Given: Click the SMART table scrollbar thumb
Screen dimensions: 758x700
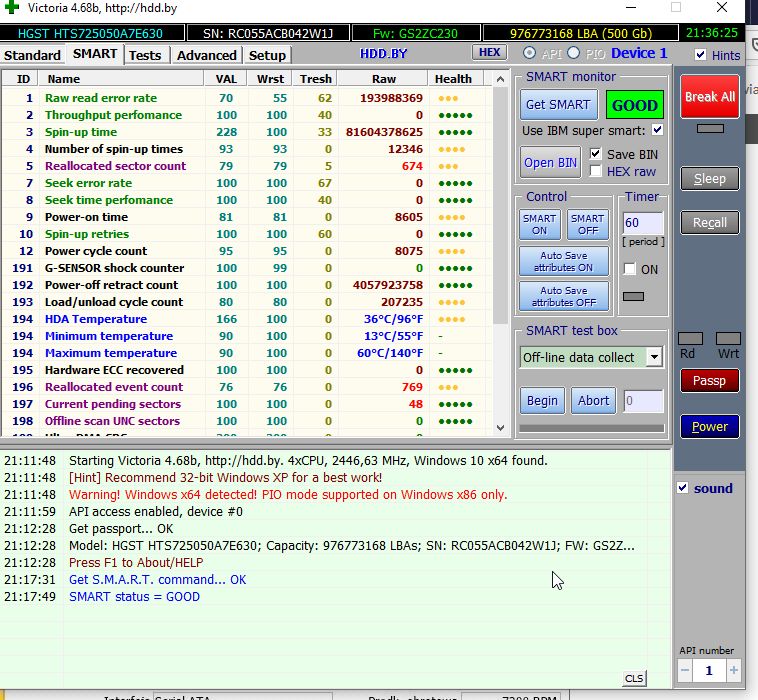Looking at the screenshot, I should pos(500,205).
